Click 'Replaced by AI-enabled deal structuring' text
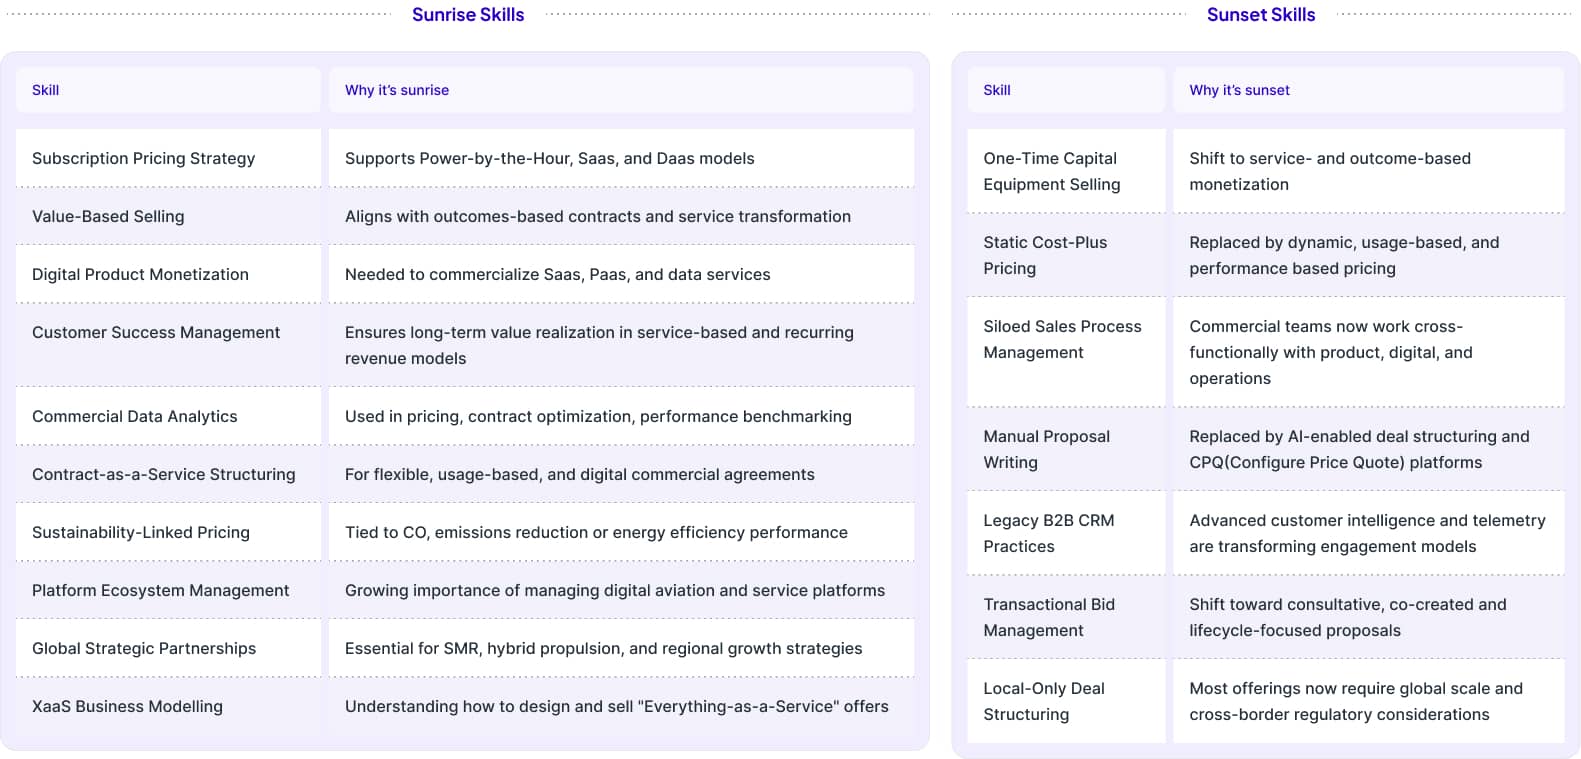Screen dimensions: 1581x759 pos(1359,449)
